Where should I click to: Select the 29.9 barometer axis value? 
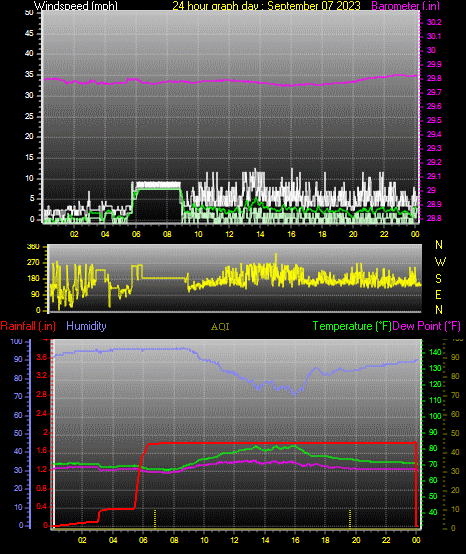click(434, 64)
